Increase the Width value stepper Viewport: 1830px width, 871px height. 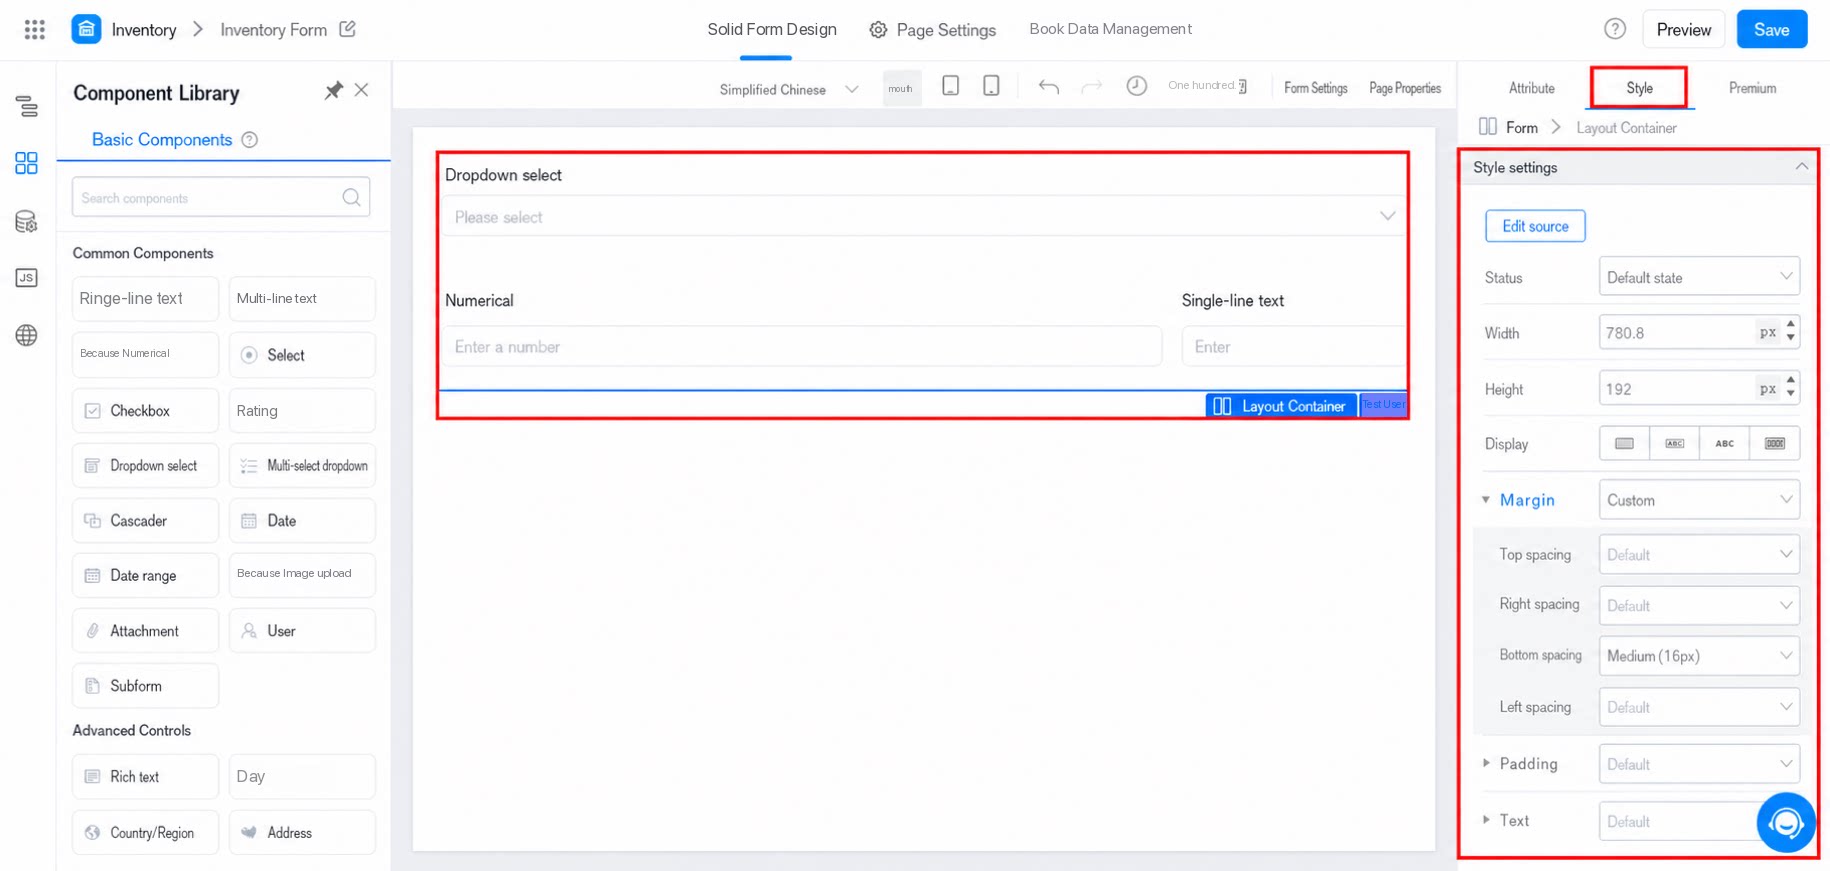[1790, 324]
